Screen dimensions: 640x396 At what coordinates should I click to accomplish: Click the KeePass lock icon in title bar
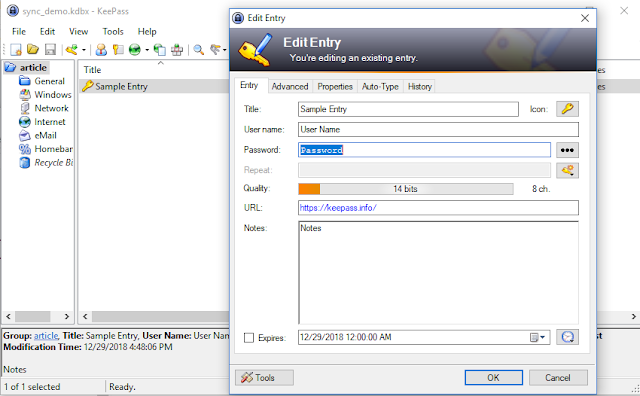13,11
